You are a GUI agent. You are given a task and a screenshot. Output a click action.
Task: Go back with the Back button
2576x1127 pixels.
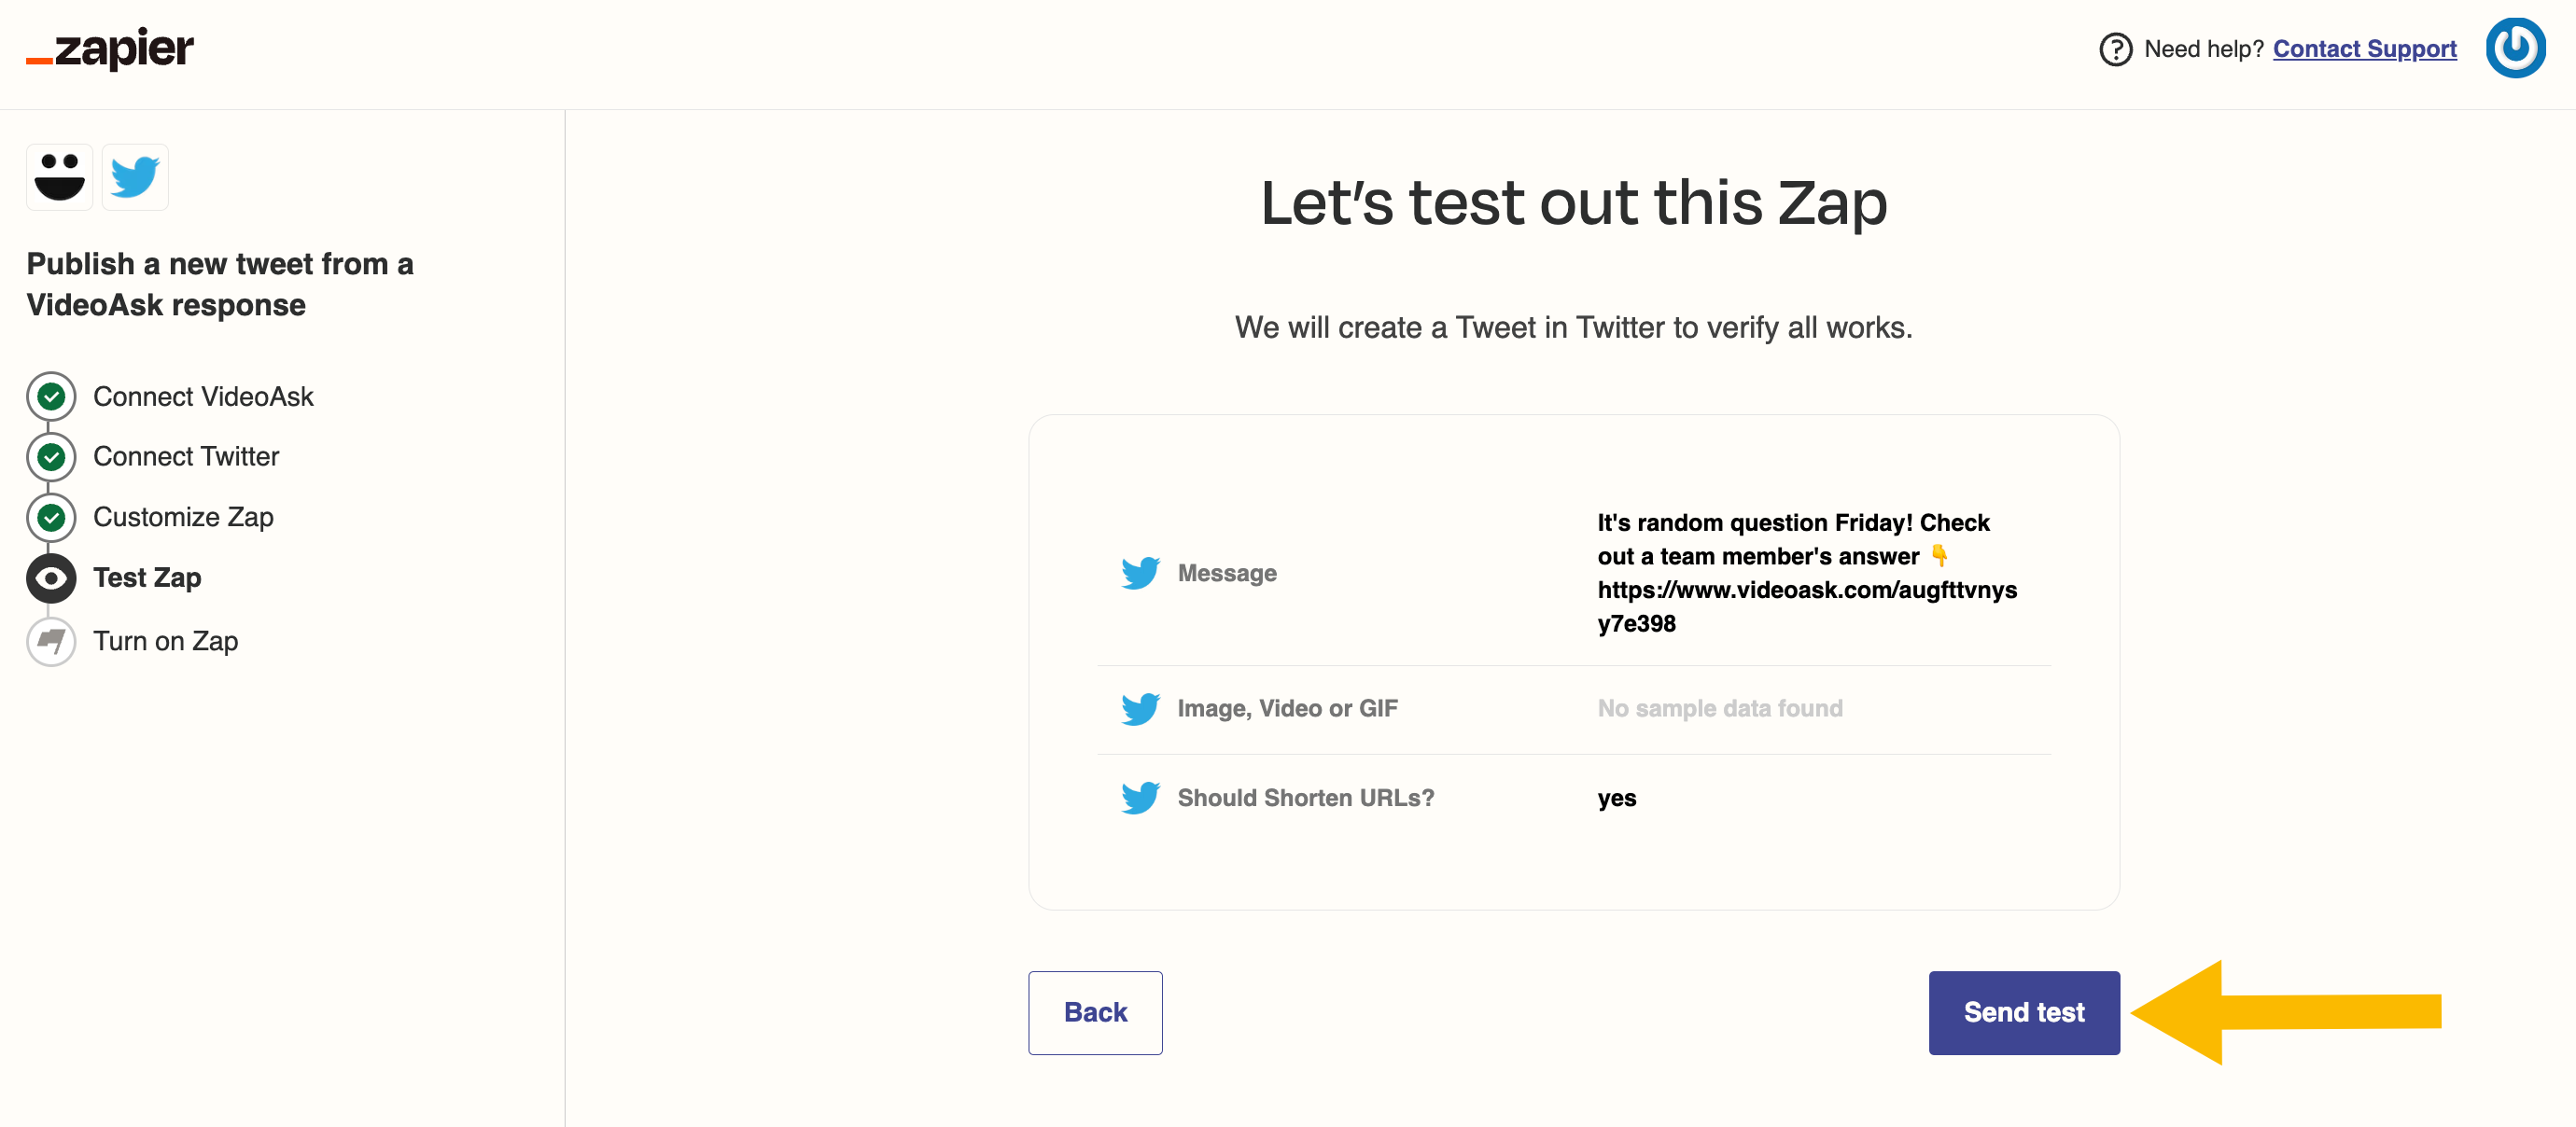(x=1095, y=1012)
